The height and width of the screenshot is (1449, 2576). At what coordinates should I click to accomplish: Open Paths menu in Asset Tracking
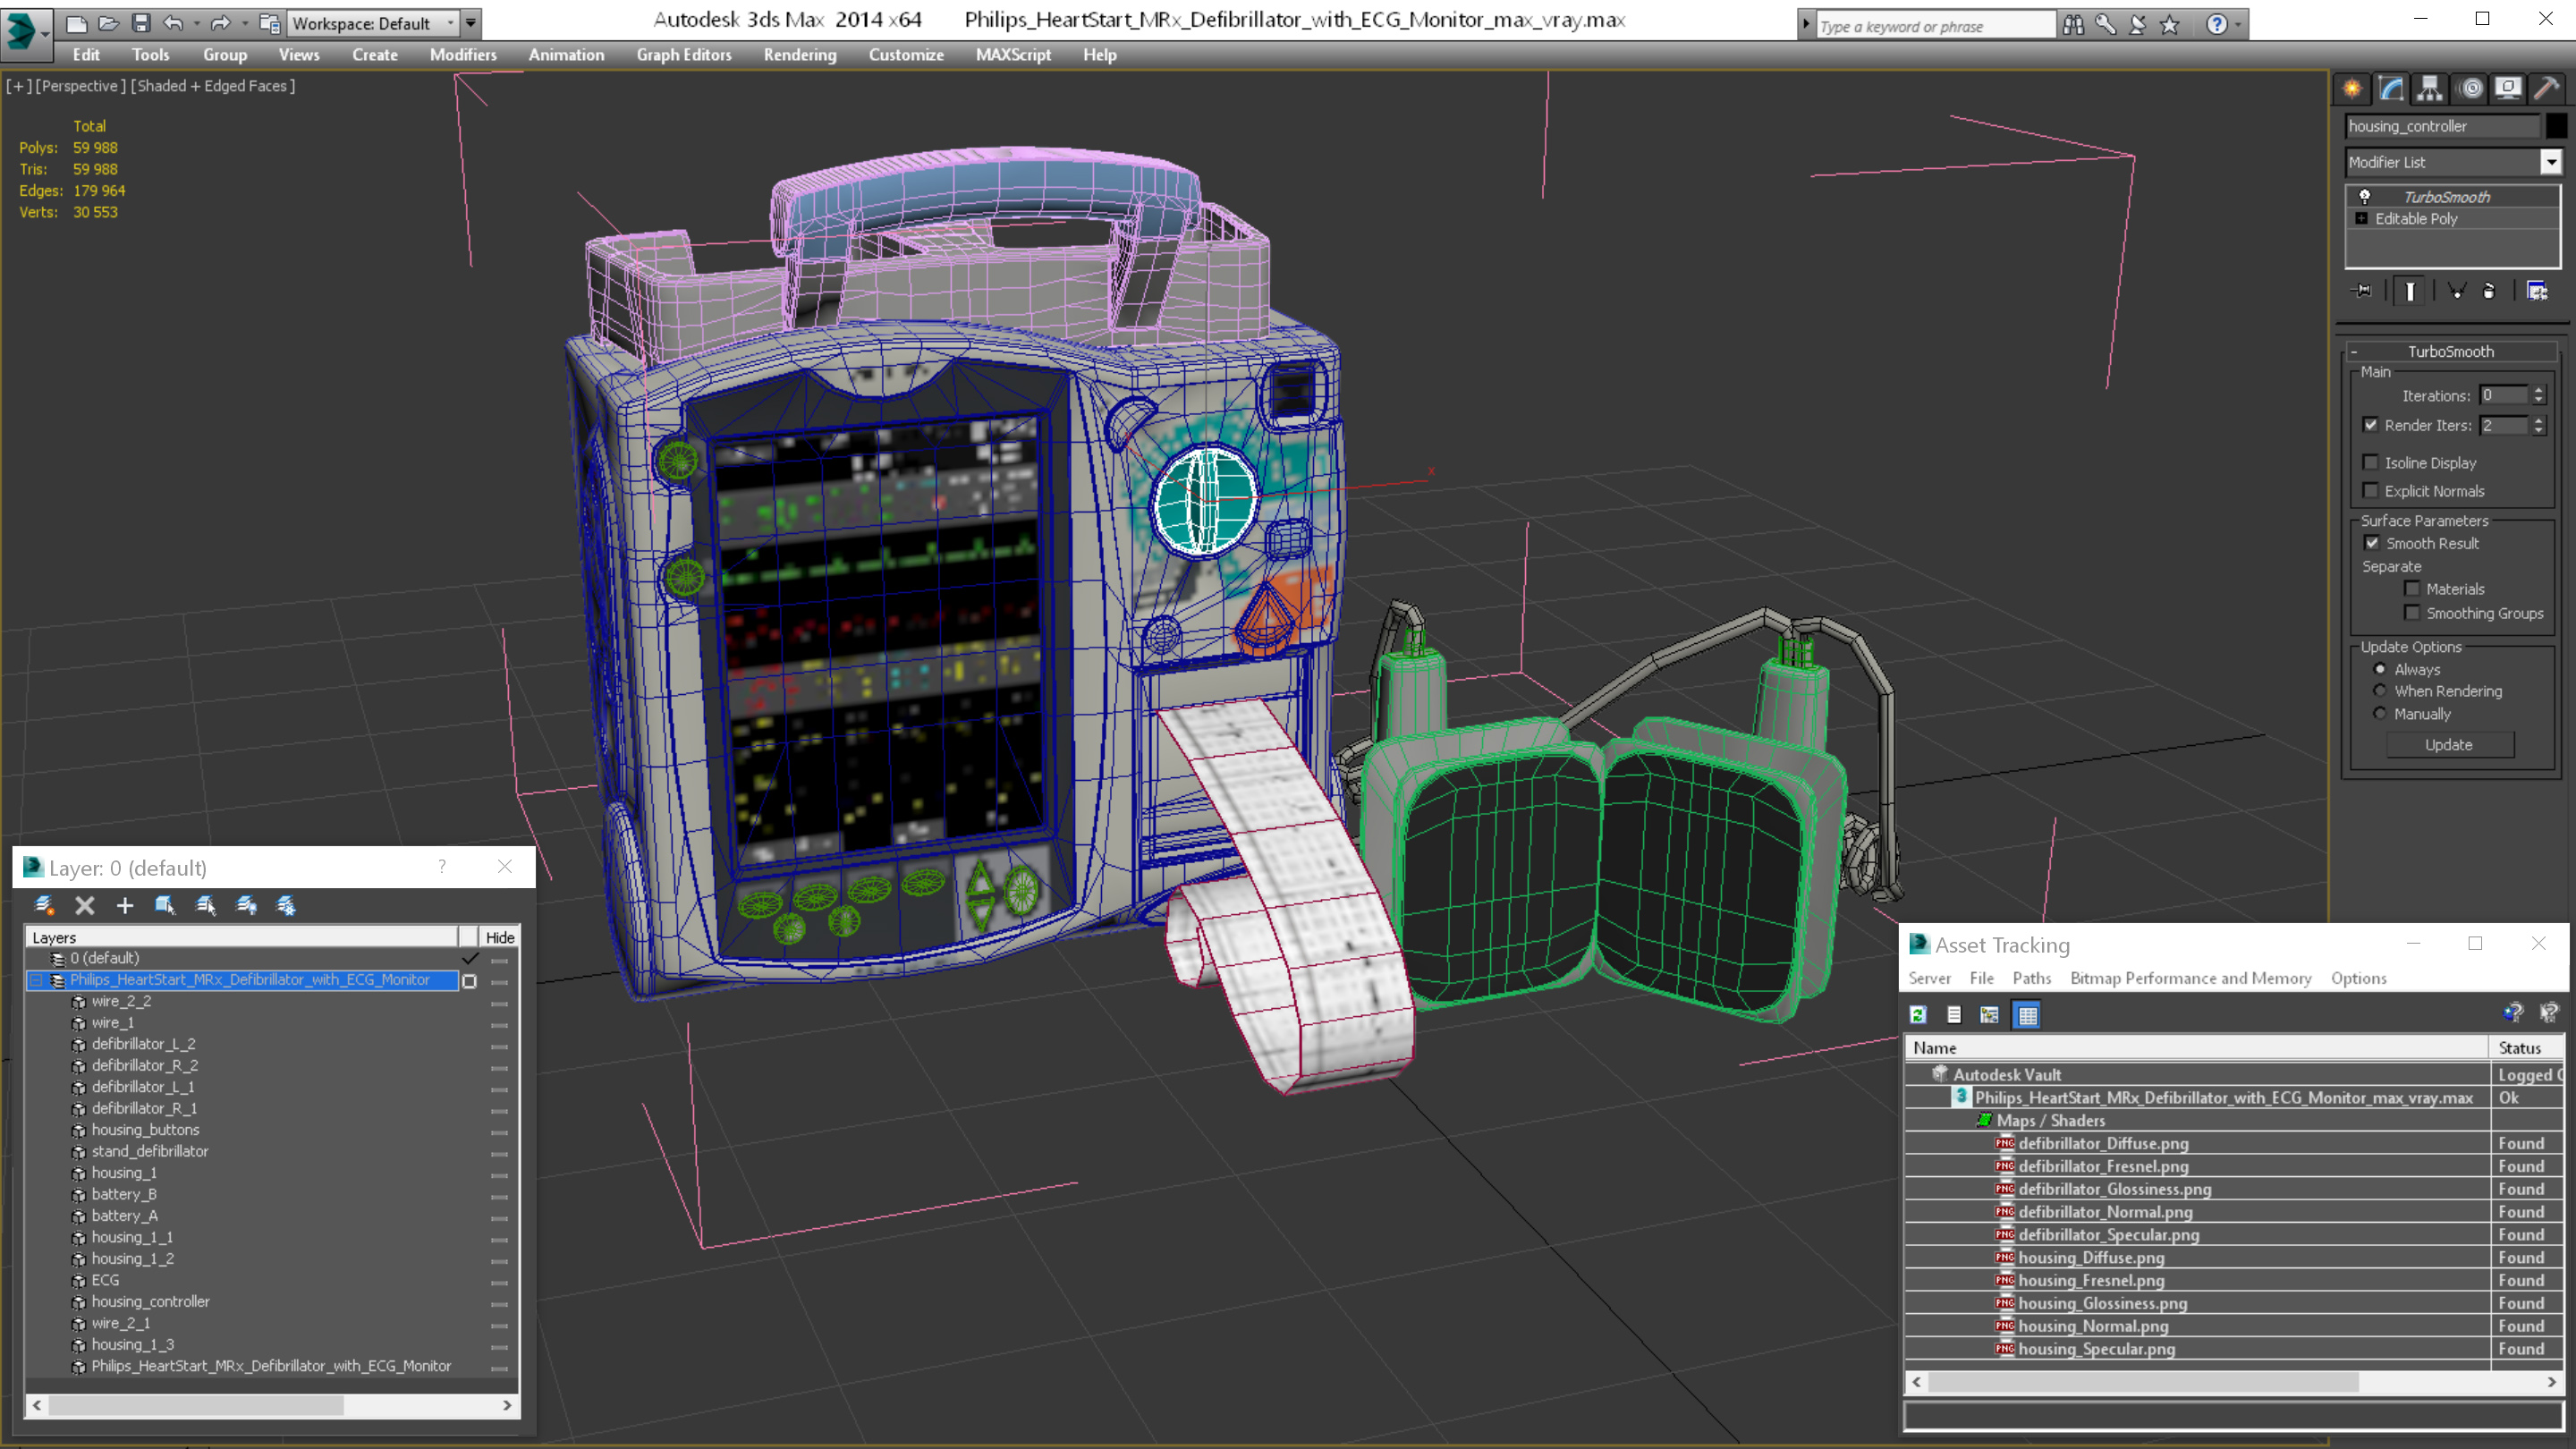pyautogui.click(x=2032, y=978)
